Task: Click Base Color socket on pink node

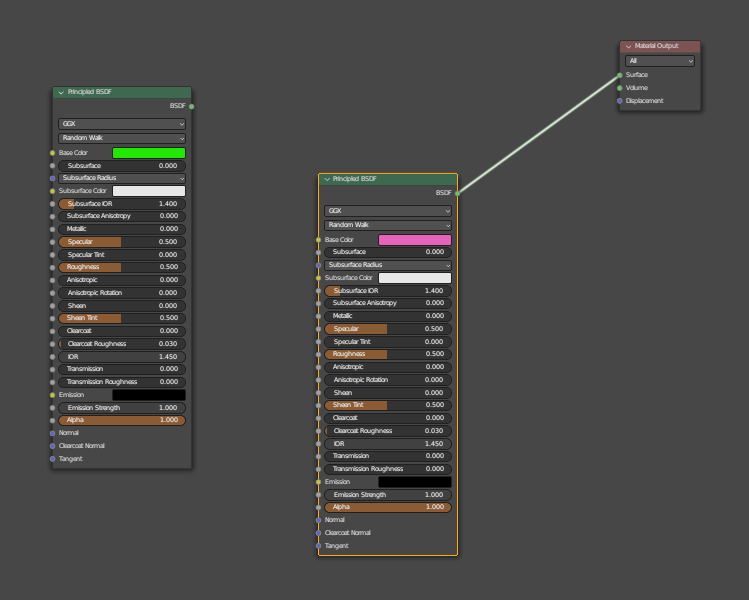Action: pyautogui.click(x=319, y=240)
